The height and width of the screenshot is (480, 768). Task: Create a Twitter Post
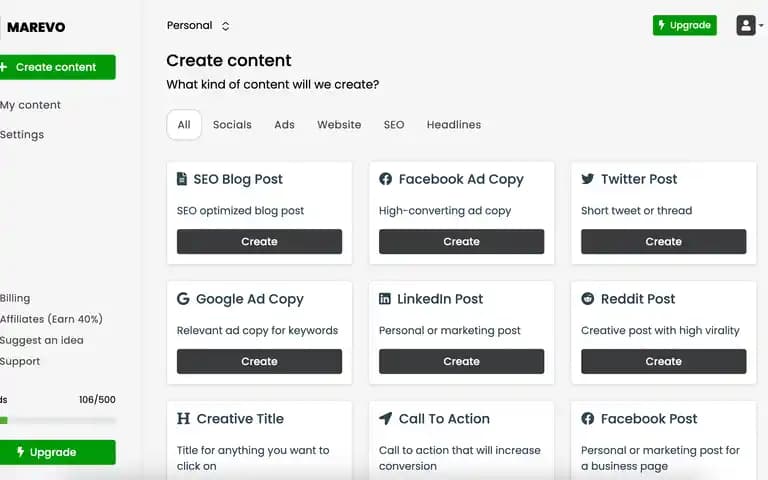[664, 241]
